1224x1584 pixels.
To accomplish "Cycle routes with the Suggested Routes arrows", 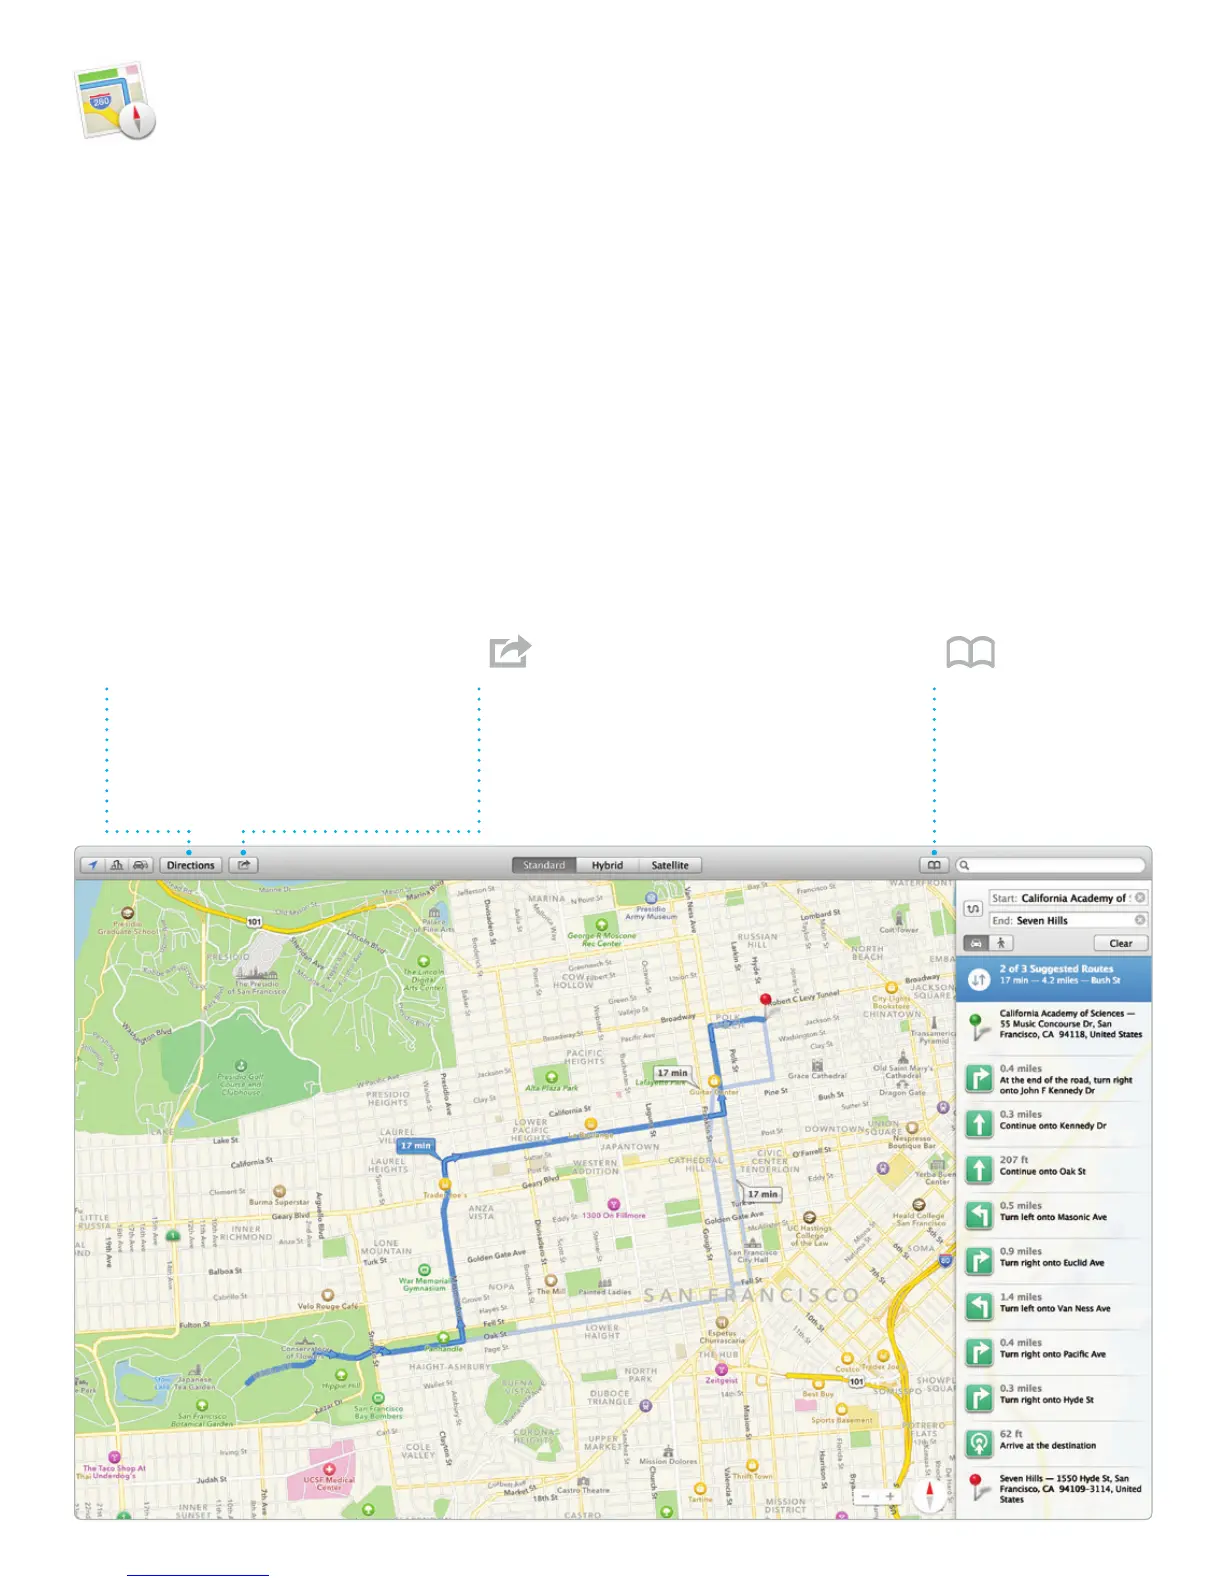I will point(979,979).
